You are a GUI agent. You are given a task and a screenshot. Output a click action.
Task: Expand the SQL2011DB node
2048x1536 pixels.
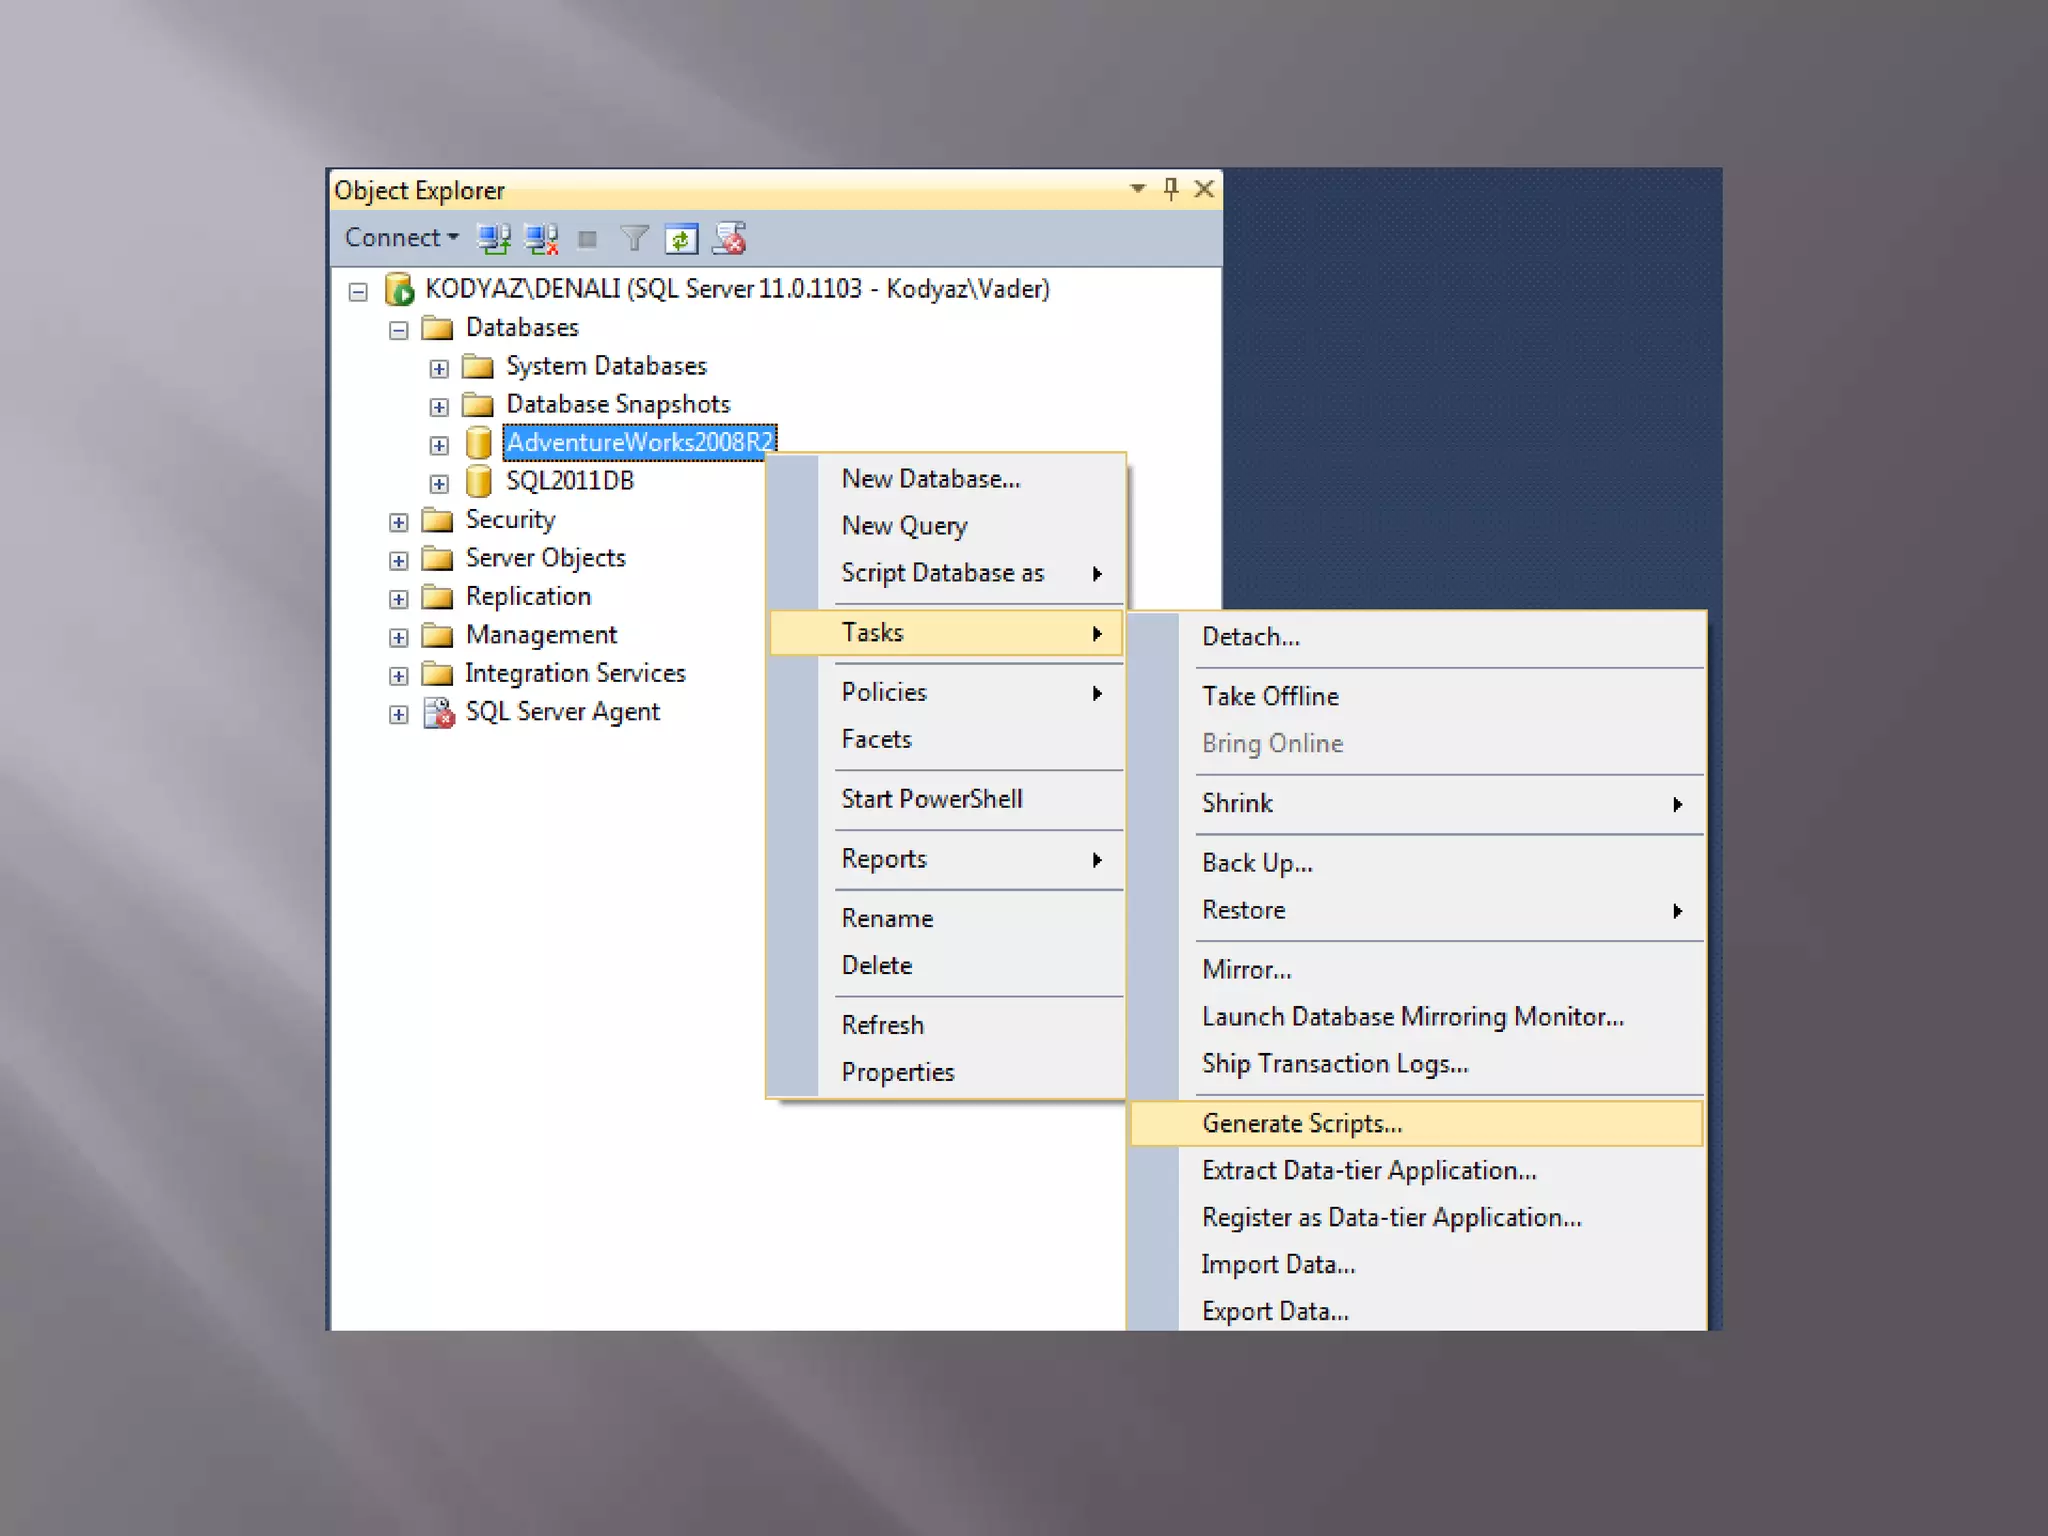coord(439,484)
